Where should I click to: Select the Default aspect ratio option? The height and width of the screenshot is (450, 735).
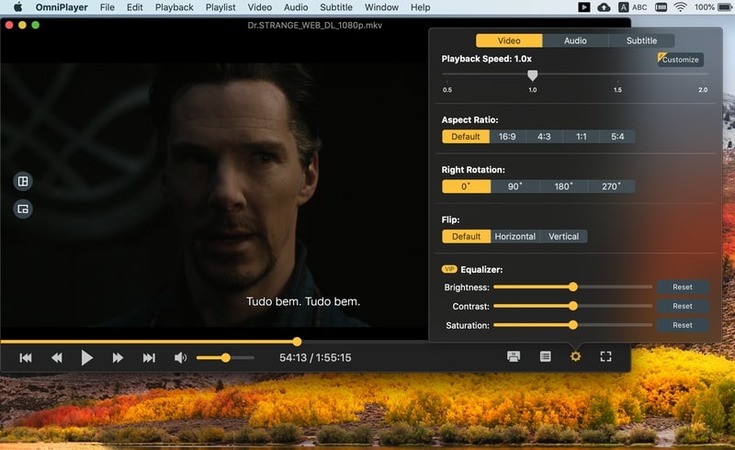[465, 136]
